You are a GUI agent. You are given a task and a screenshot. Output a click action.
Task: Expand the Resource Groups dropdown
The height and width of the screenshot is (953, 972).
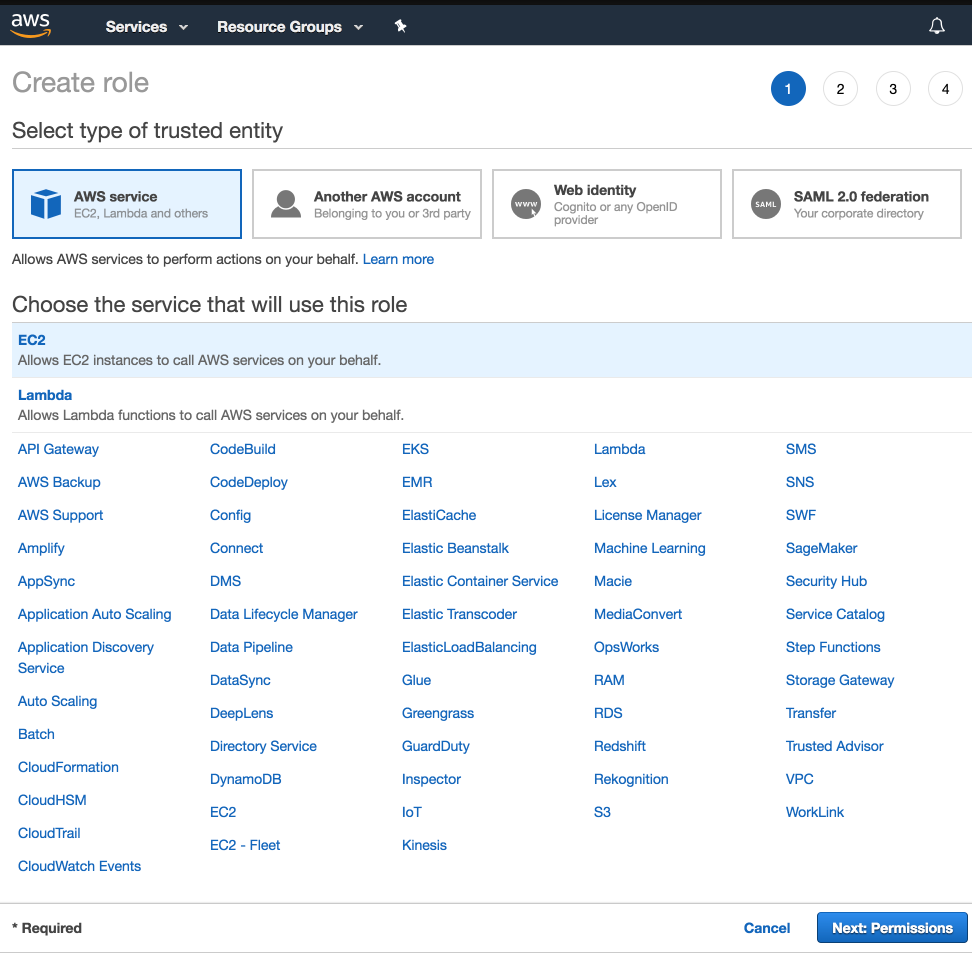[289, 27]
